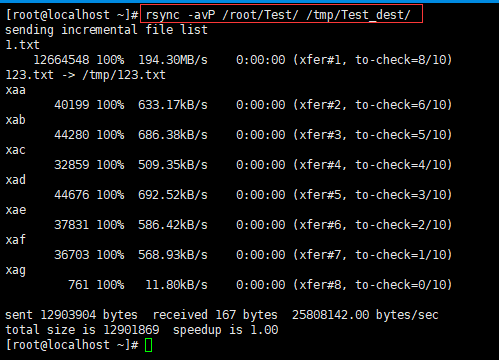The image size is (499, 360).
Task: Click 'received 167 bytes' text
Action: tap(215, 315)
